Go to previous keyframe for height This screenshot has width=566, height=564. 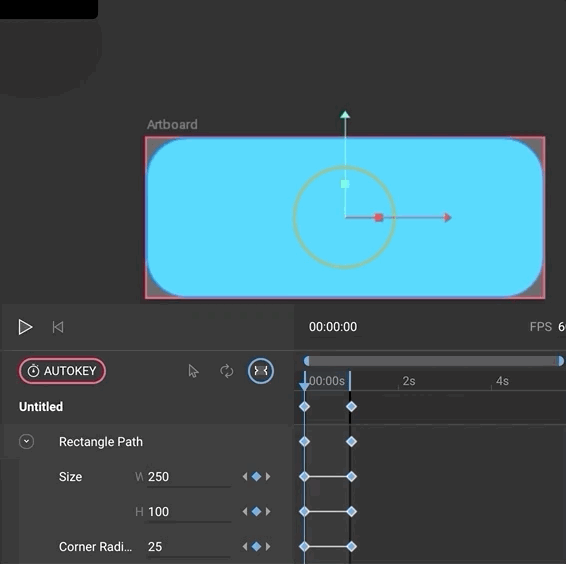[x=245, y=511]
